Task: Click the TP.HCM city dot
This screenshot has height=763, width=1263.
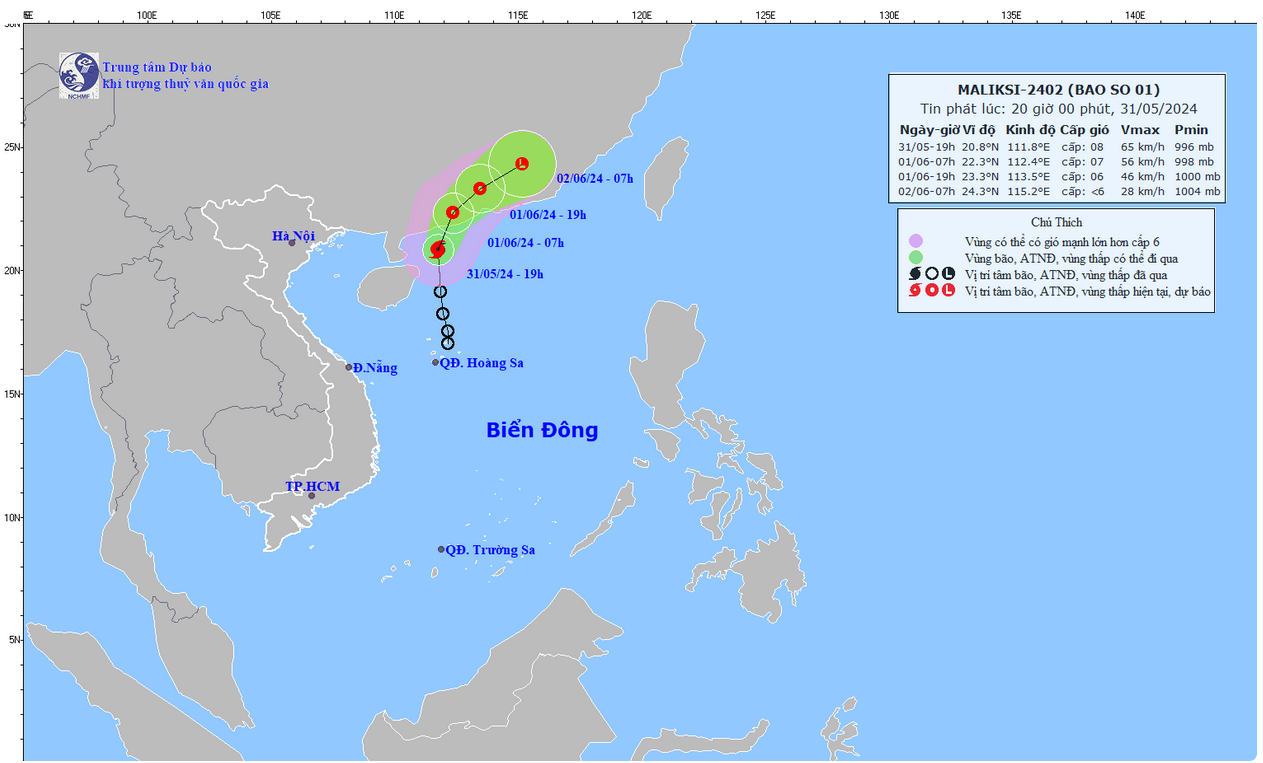Action: click(x=311, y=496)
